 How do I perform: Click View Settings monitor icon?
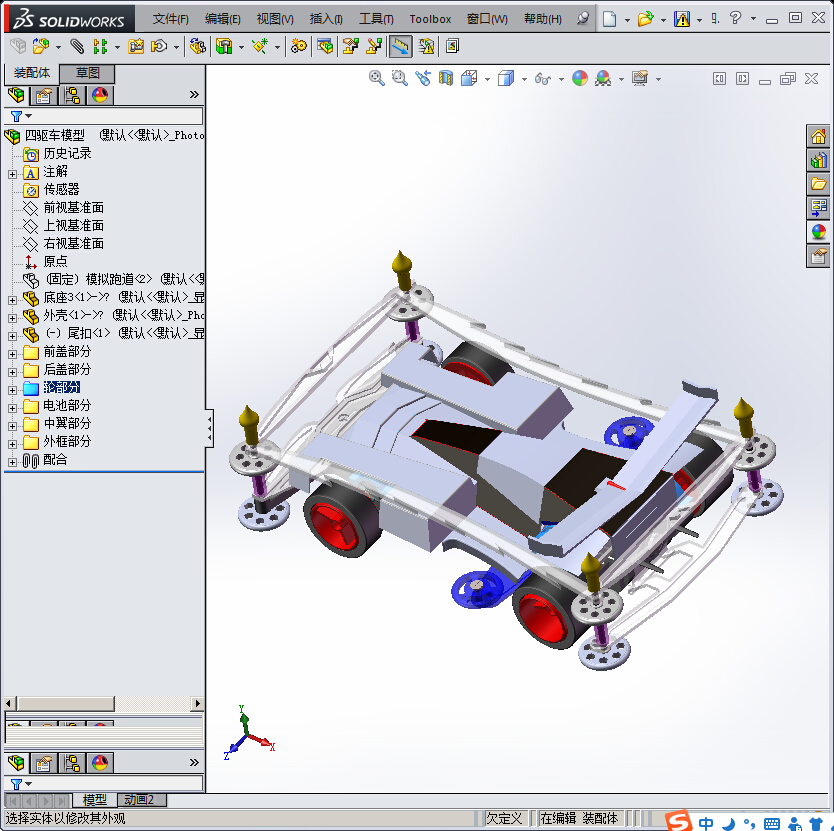(640, 79)
